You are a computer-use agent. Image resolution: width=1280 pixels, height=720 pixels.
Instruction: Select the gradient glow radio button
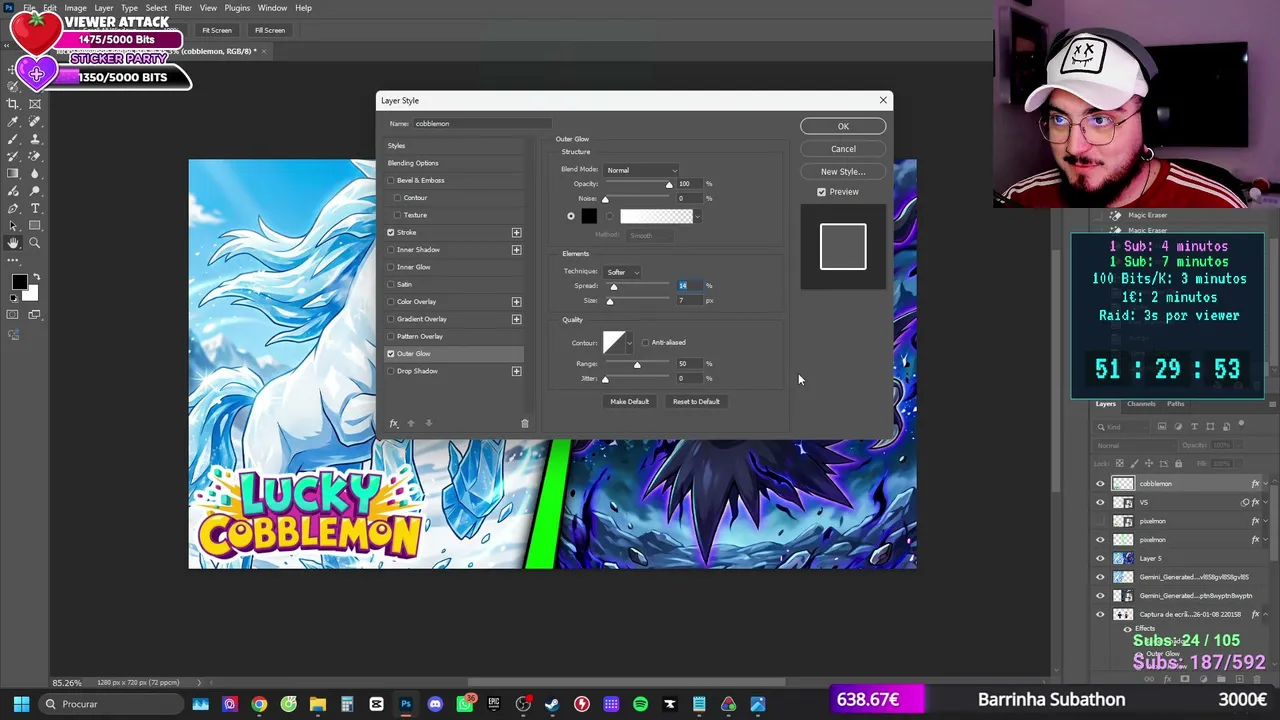point(610,217)
